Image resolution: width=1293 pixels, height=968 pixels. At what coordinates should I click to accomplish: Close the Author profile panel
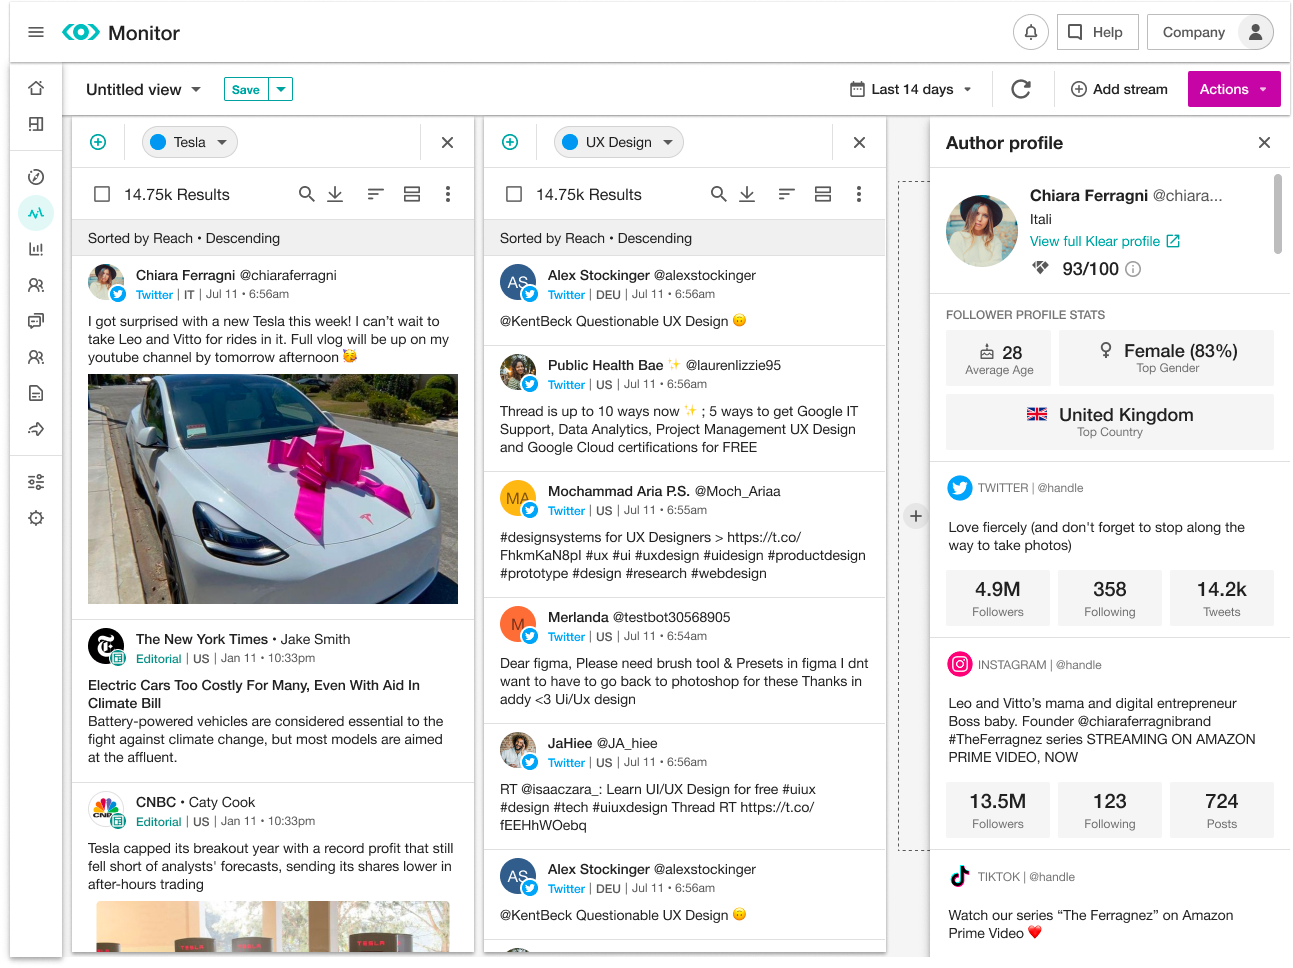tap(1264, 143)
